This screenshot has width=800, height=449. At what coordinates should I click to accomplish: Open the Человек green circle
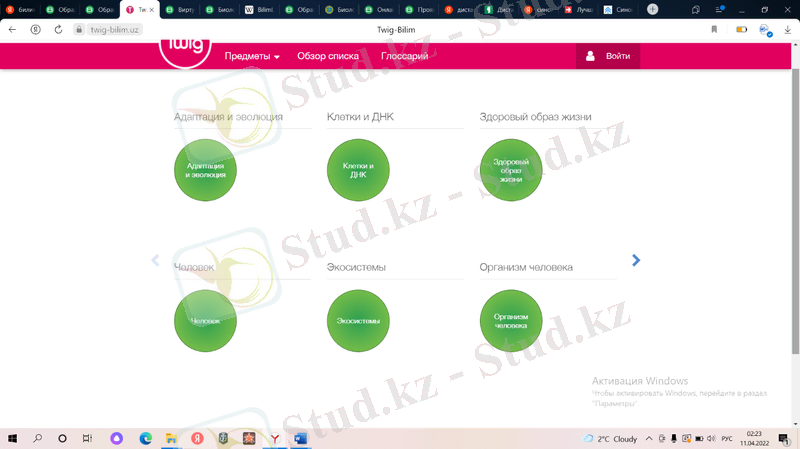(x=205, y=320)
